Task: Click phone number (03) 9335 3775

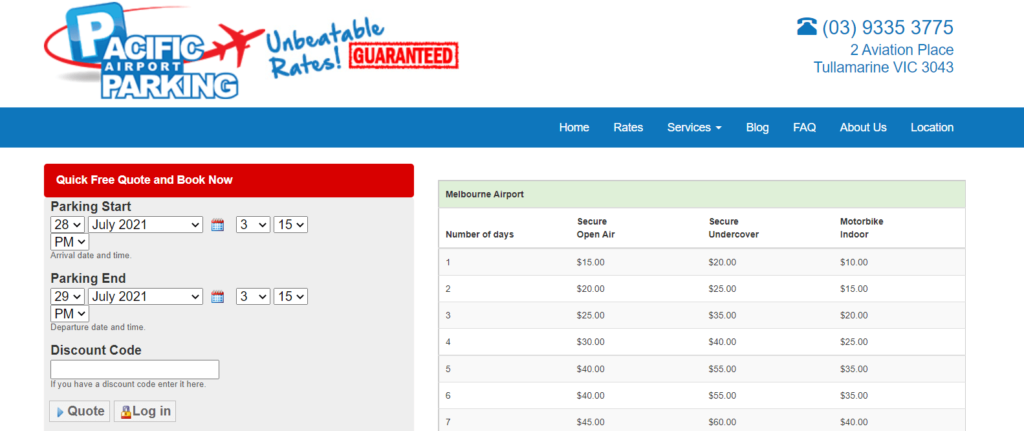Action: pyautogui.click(x=888, y=27)
